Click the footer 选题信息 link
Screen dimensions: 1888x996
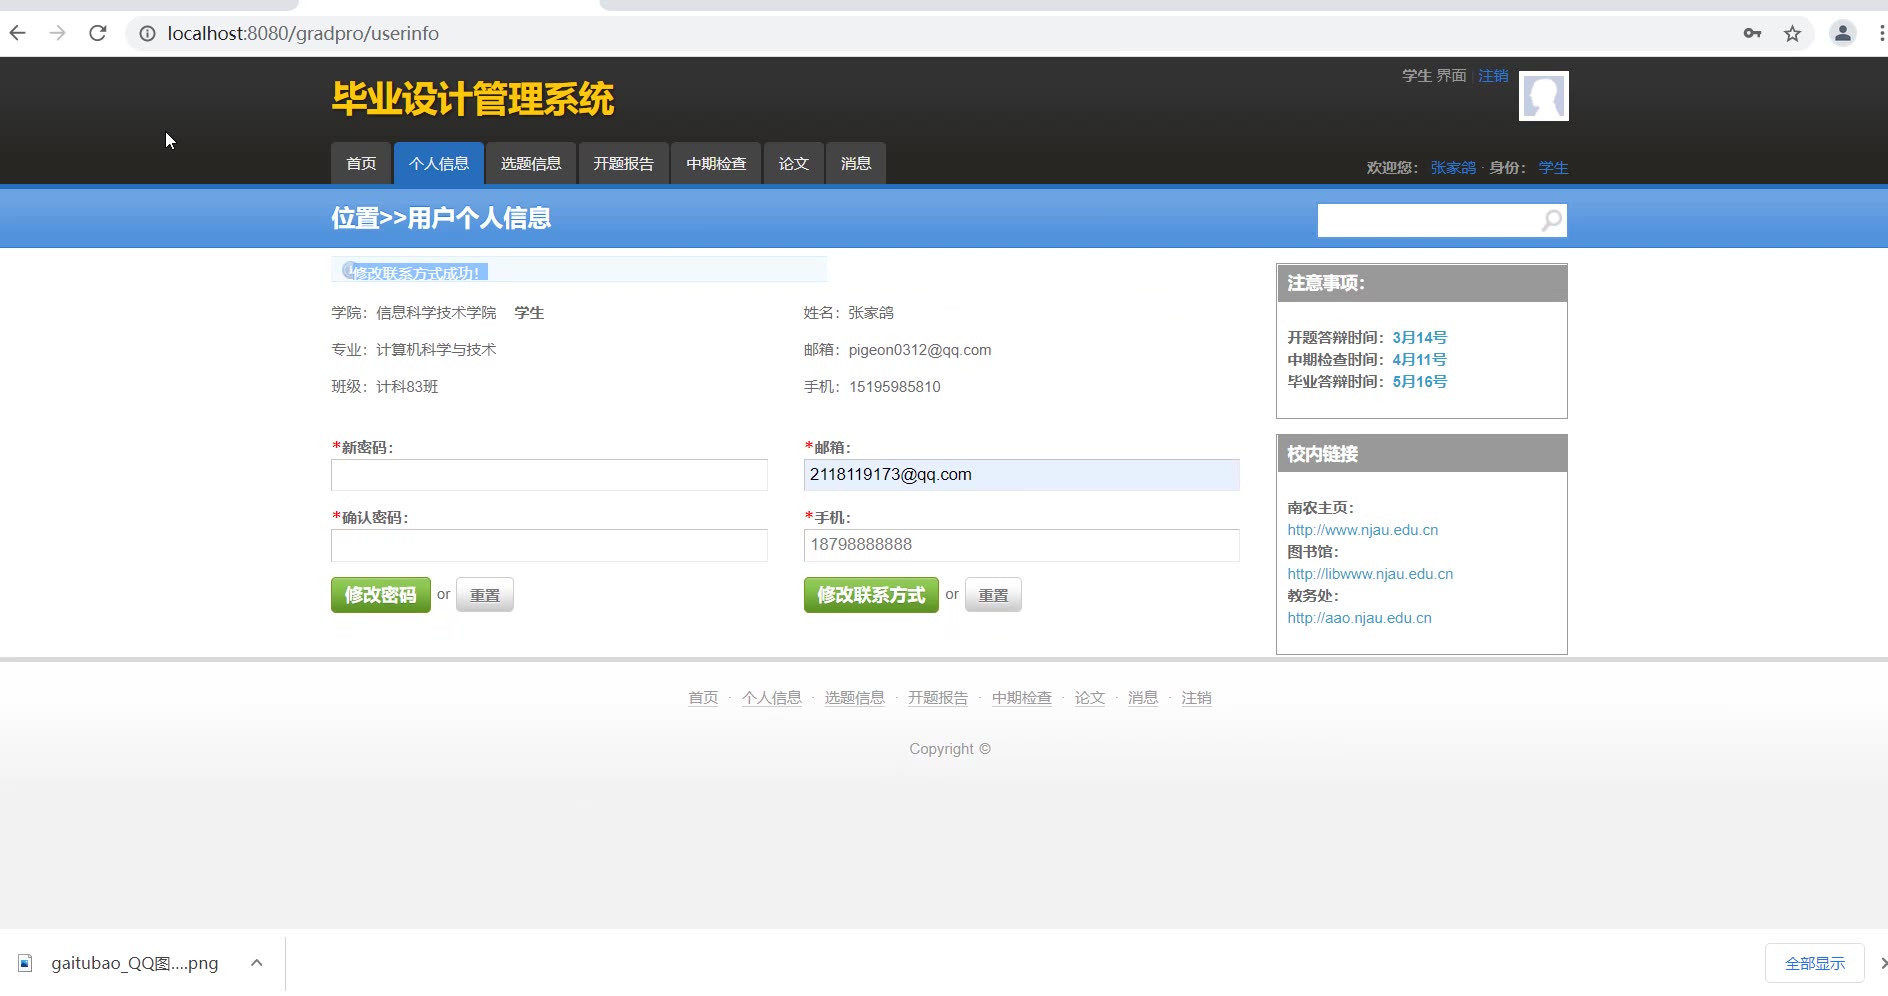pos(855,698)
